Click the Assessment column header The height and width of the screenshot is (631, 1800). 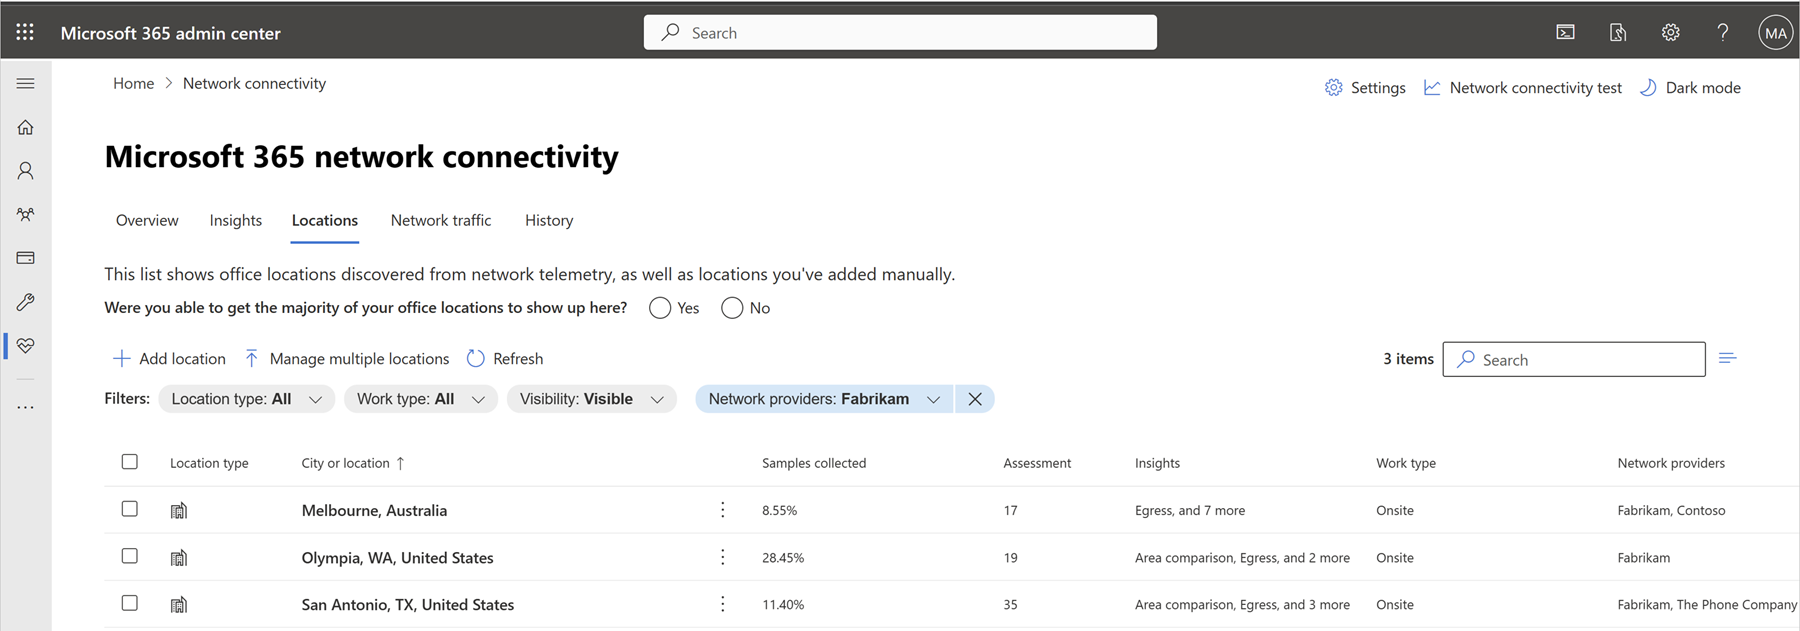pos(1037,463)
